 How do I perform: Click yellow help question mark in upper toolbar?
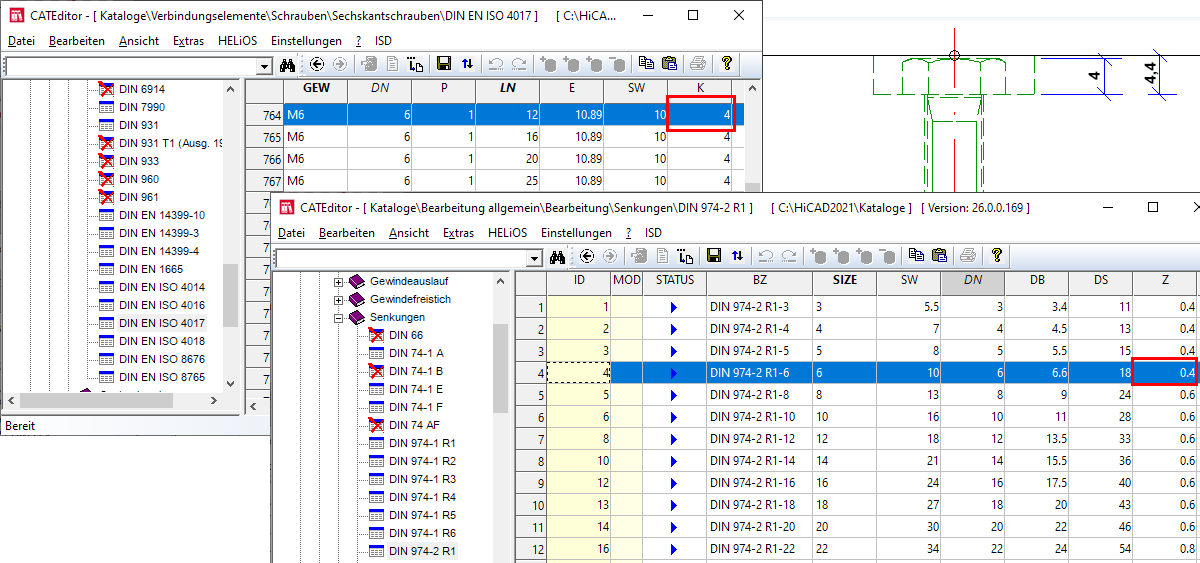(727, 64)
